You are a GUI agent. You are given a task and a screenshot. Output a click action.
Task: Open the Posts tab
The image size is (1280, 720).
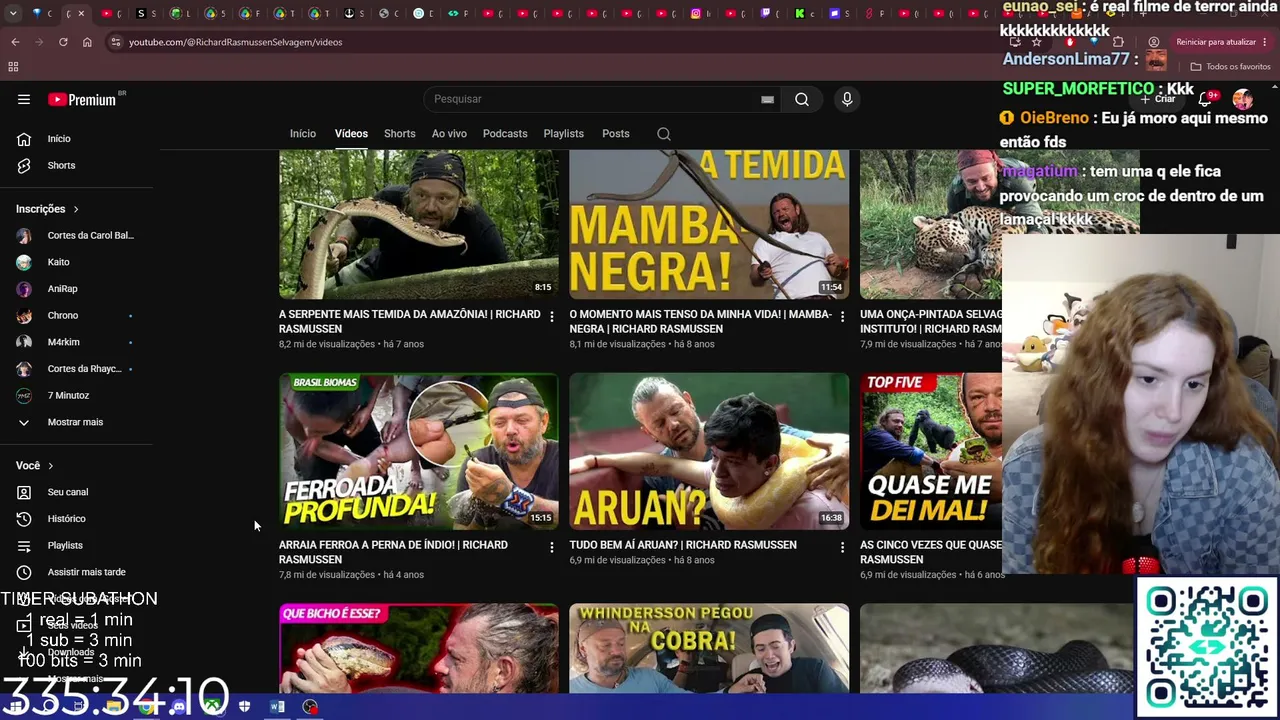[x=616, y=134]
